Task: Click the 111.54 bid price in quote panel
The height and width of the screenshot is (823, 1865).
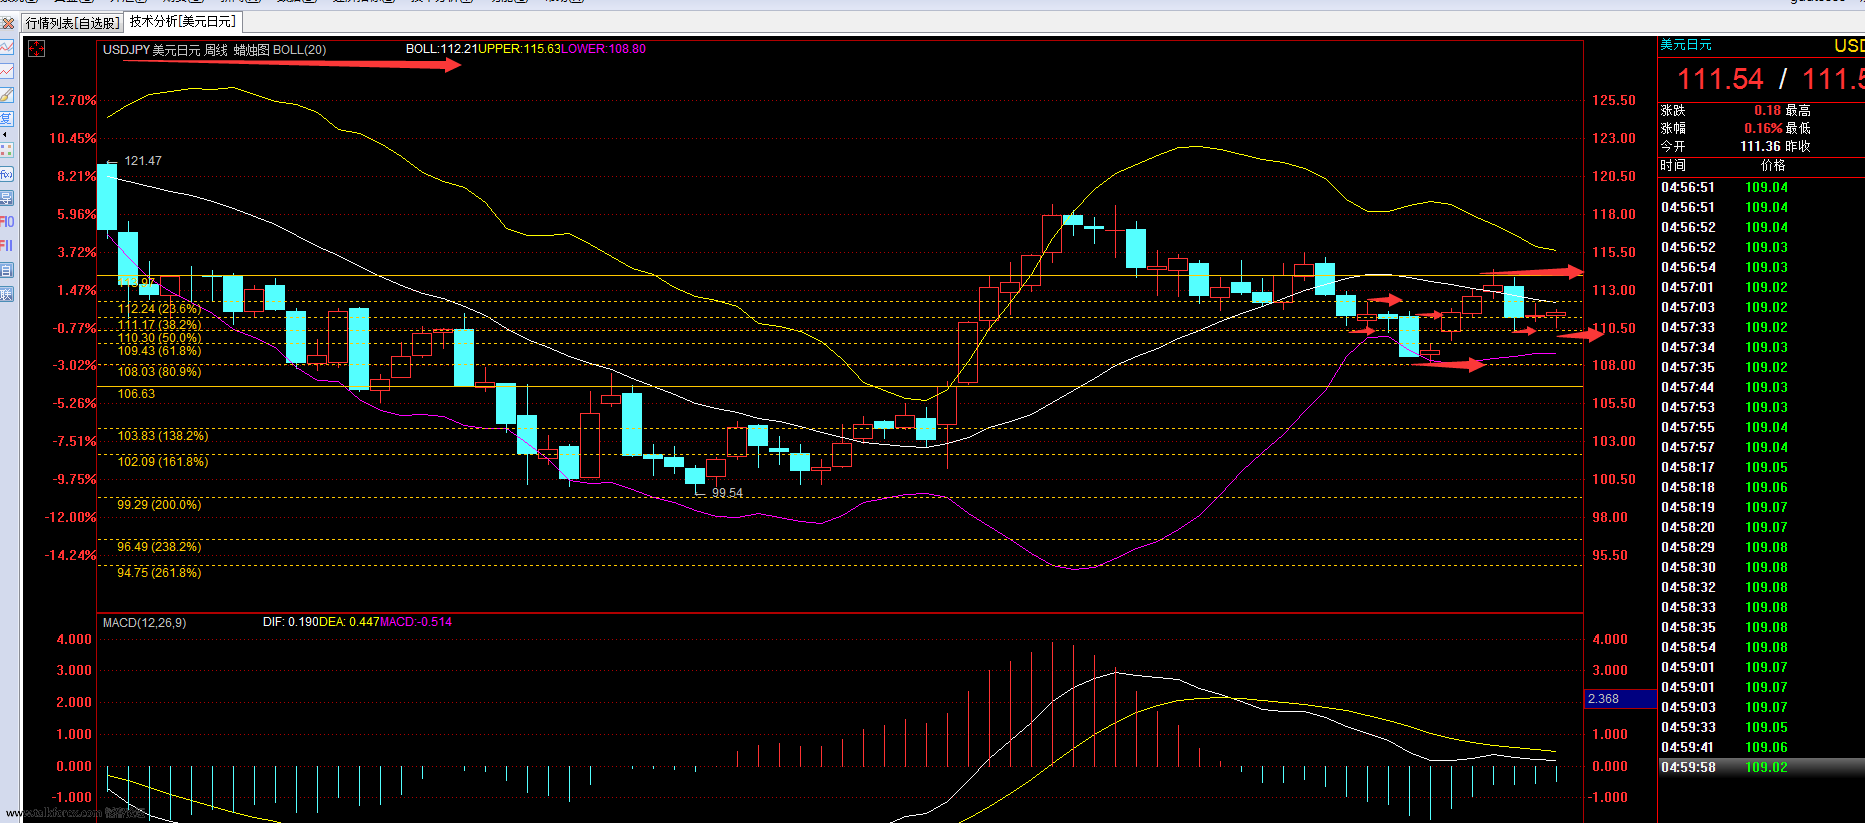Action: click(x=1720, y=79)
